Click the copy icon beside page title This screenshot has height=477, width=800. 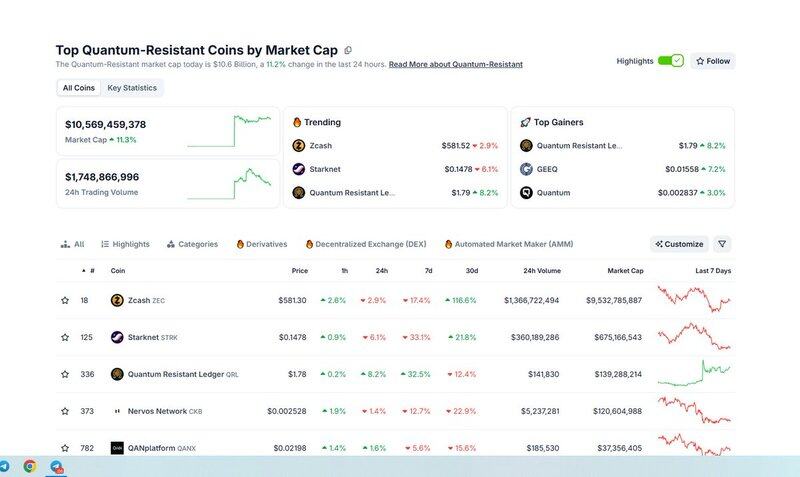tap(348, 50)
